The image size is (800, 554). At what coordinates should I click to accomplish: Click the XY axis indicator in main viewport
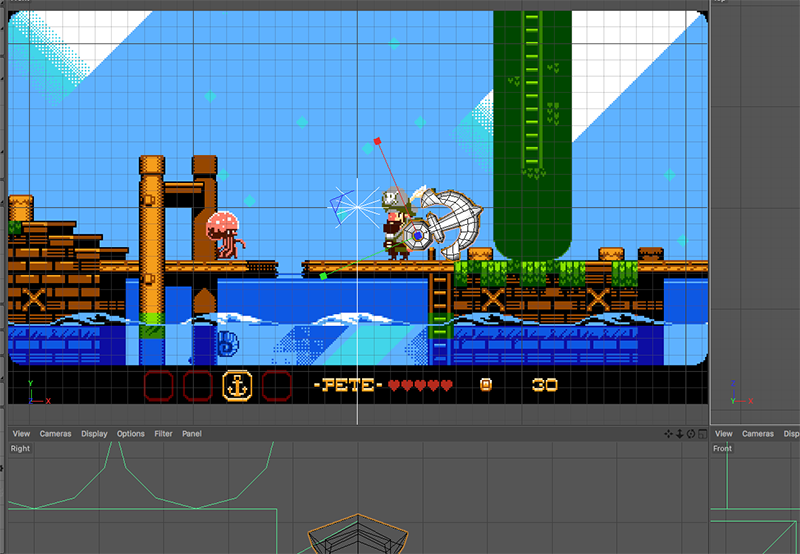tap(38, 393)
